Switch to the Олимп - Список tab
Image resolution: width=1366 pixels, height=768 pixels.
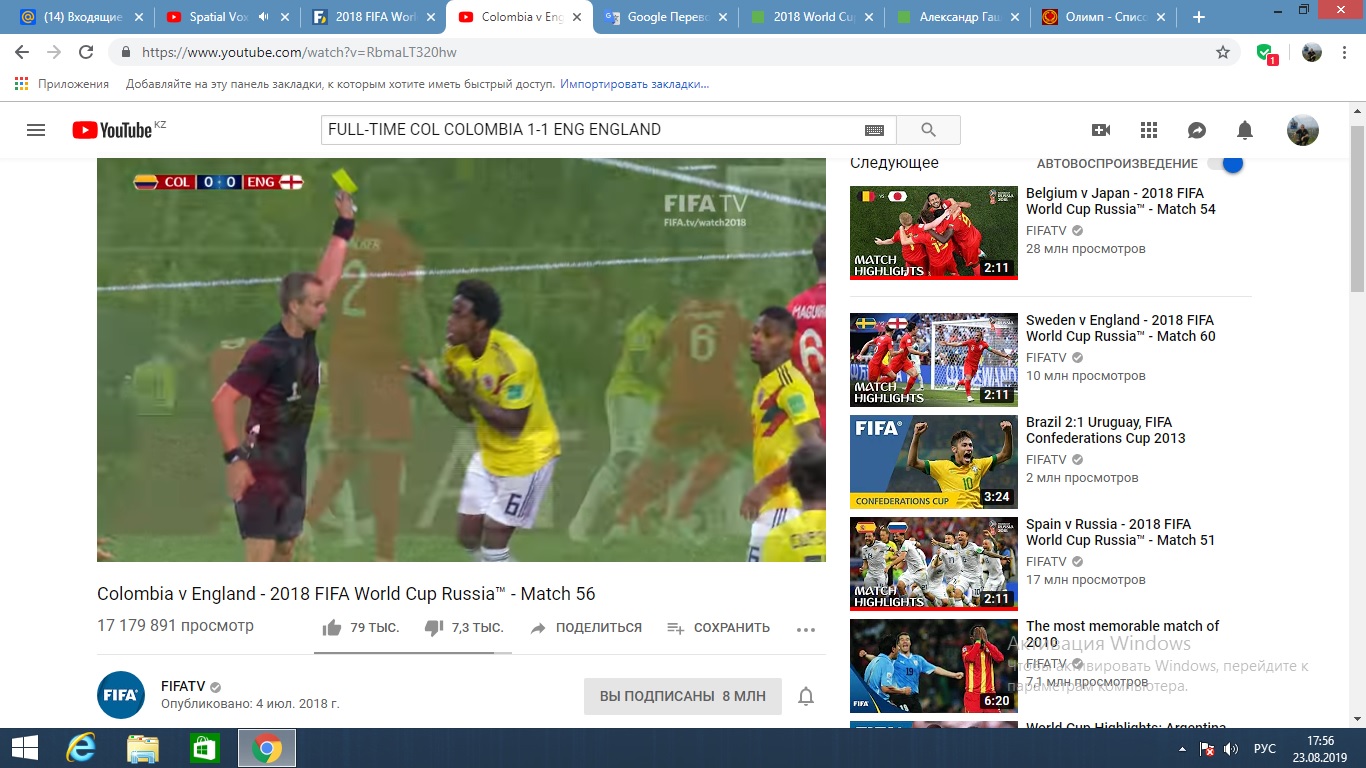pos(1105,17)
